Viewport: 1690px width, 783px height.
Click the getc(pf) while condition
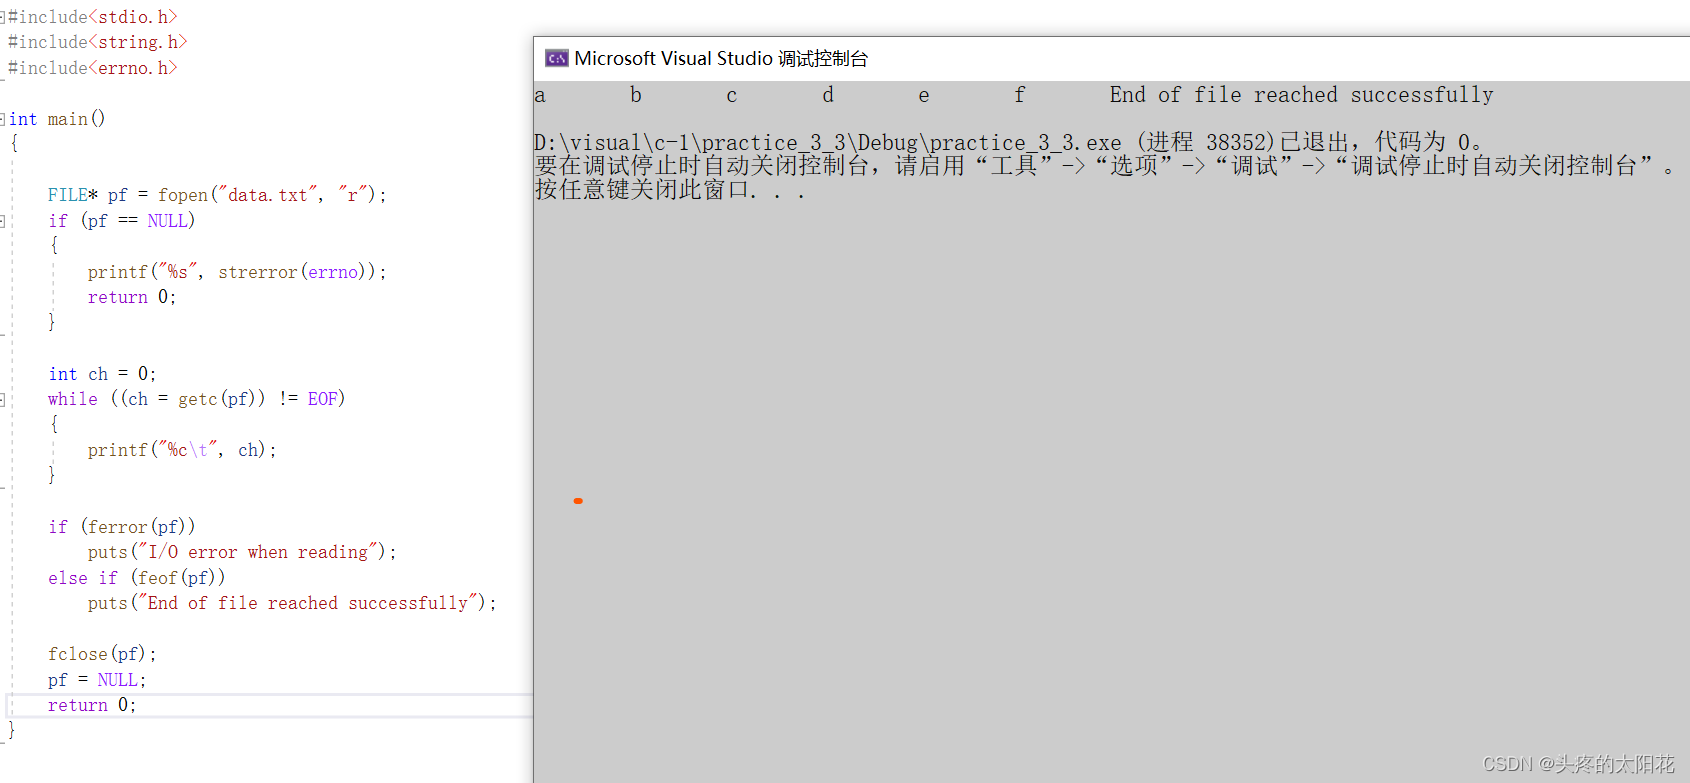(x=196, y=399)
